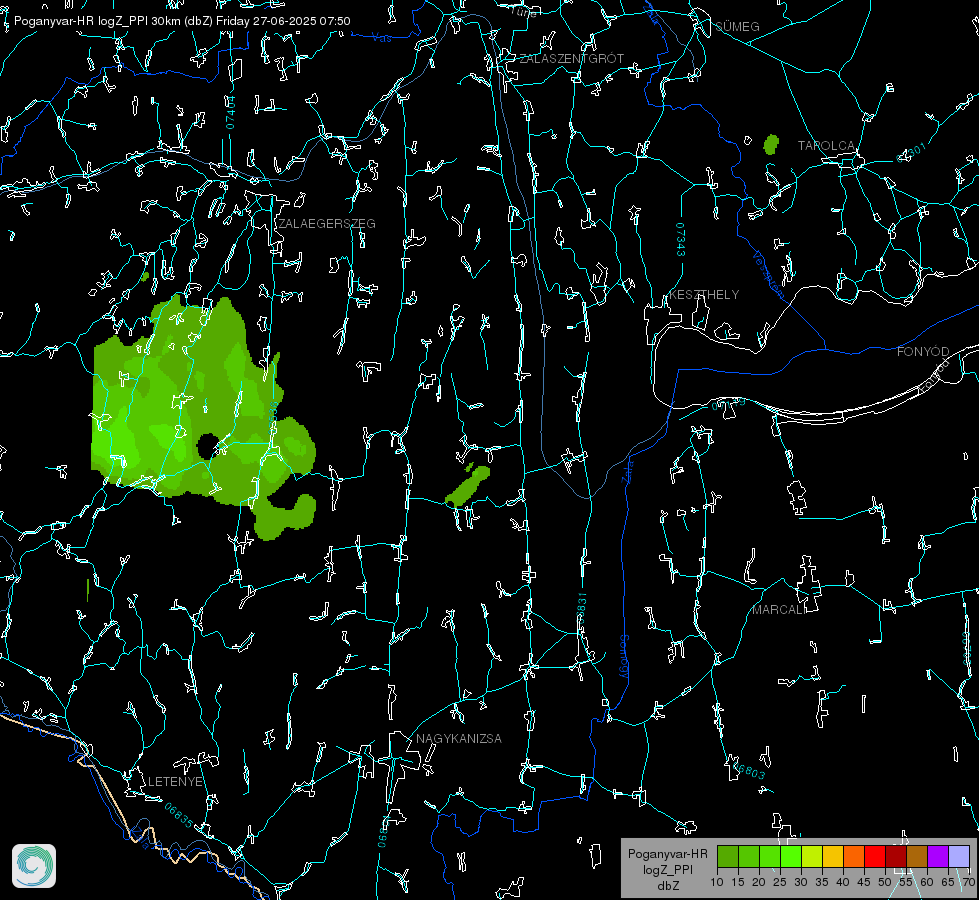
Task: Click the dbZ unit label in legend
Action: coord(667,886)
